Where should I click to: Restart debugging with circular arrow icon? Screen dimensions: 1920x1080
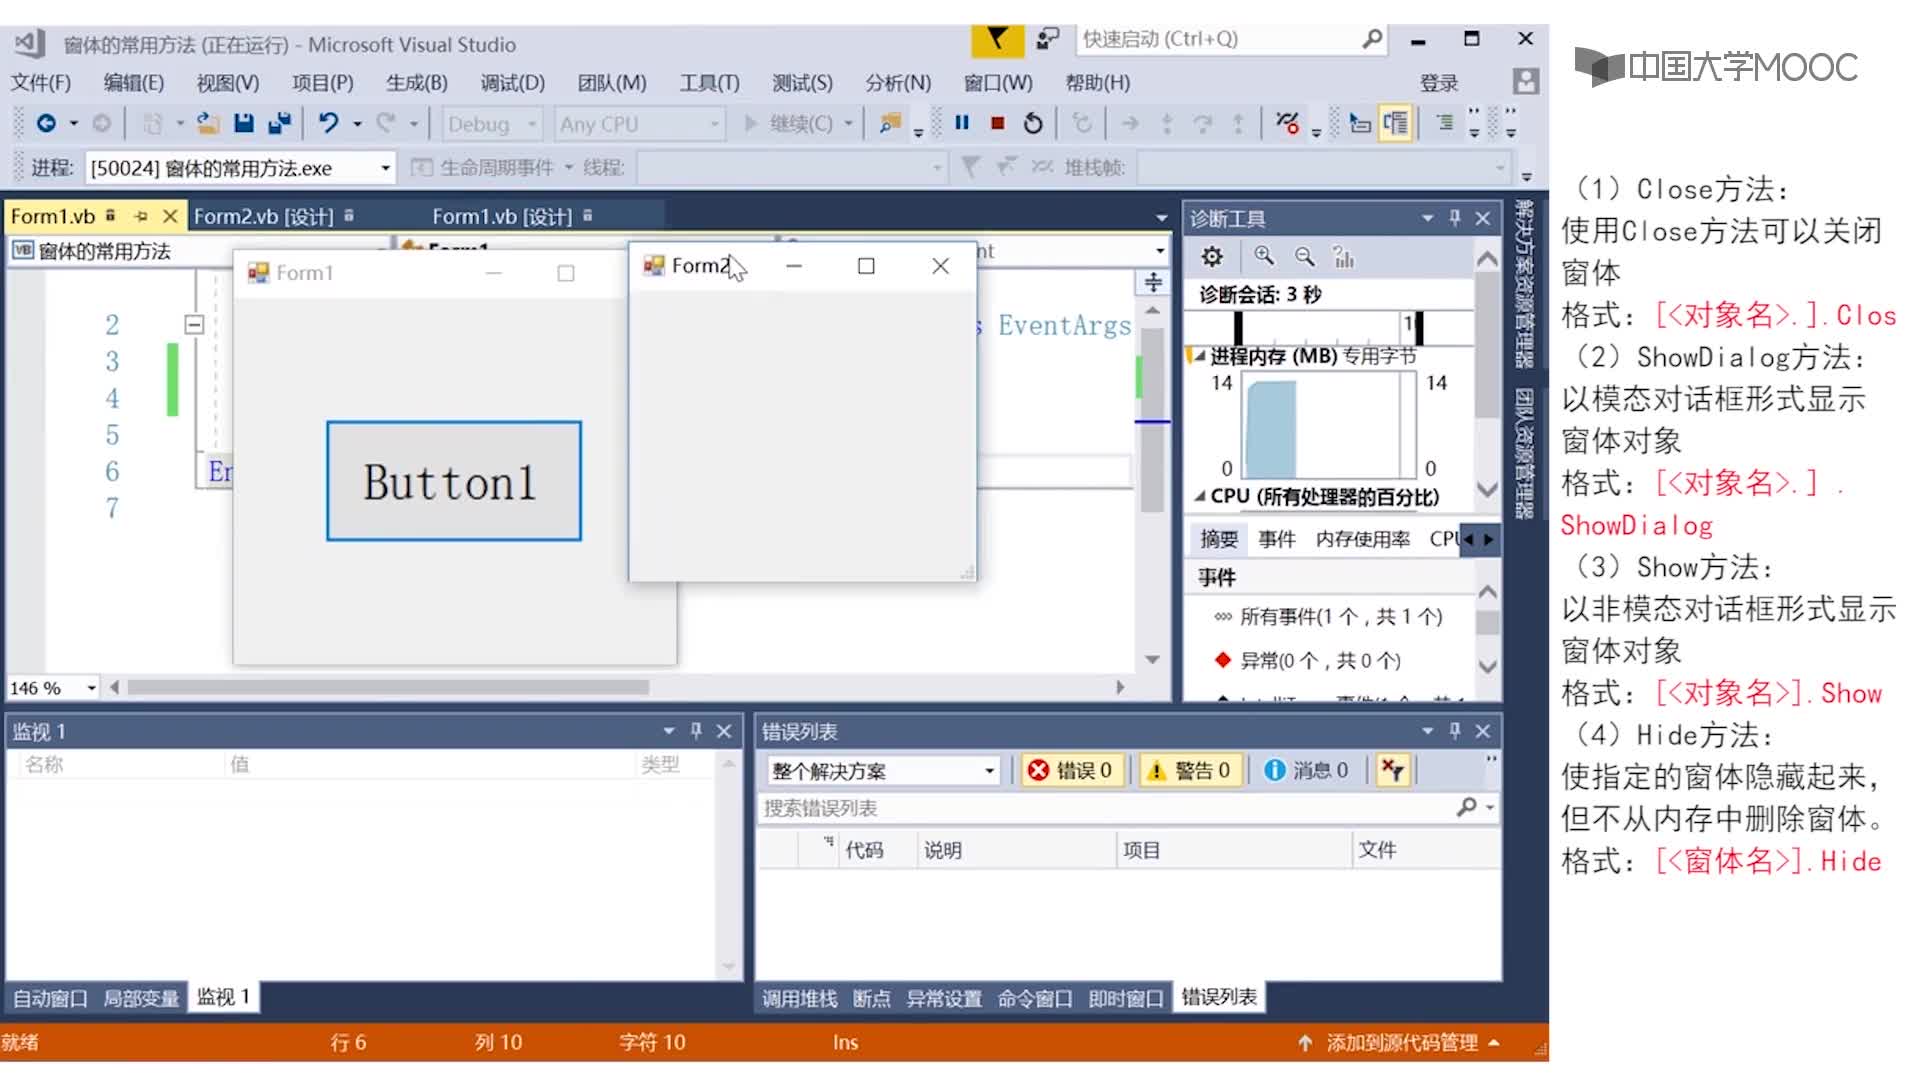coord(1033,123)
